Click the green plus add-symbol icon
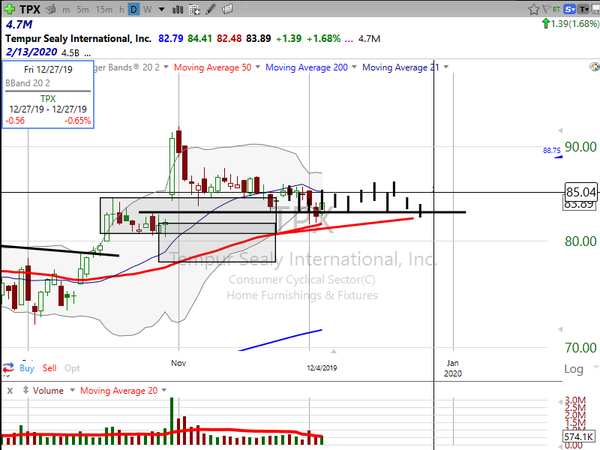 (x=10, y=9)
